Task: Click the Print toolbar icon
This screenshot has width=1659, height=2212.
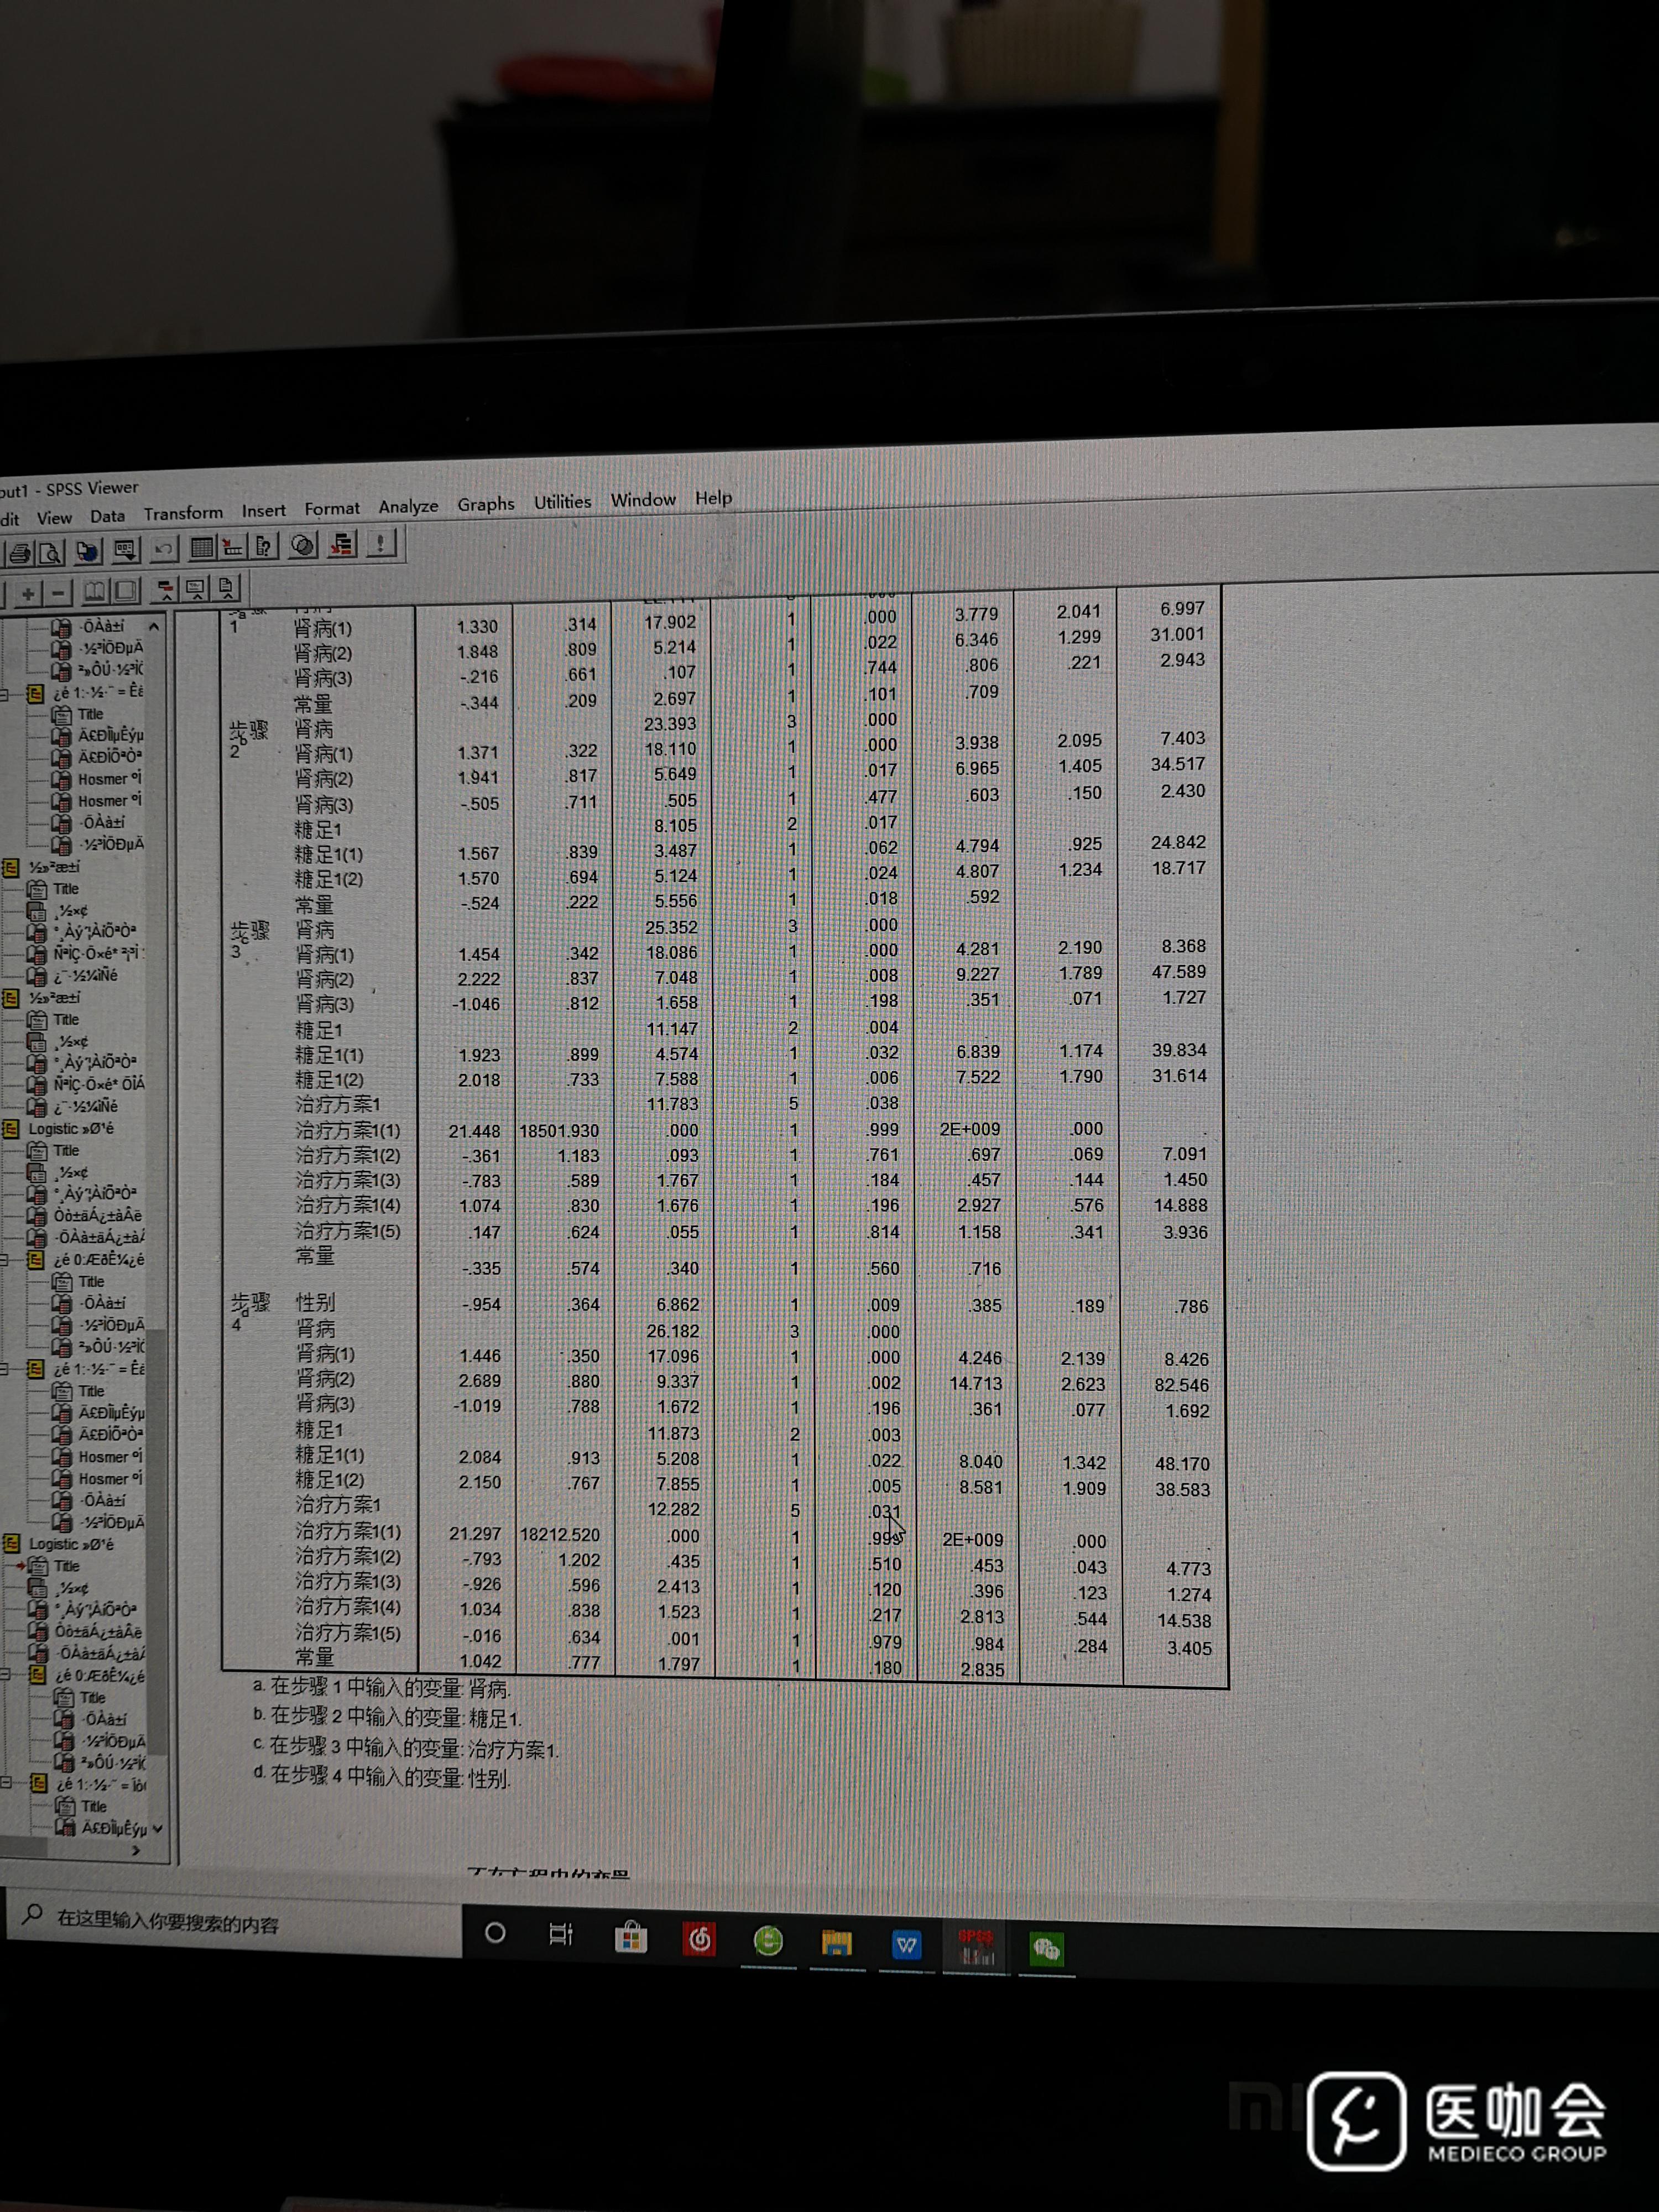Action: pos(20,552)
